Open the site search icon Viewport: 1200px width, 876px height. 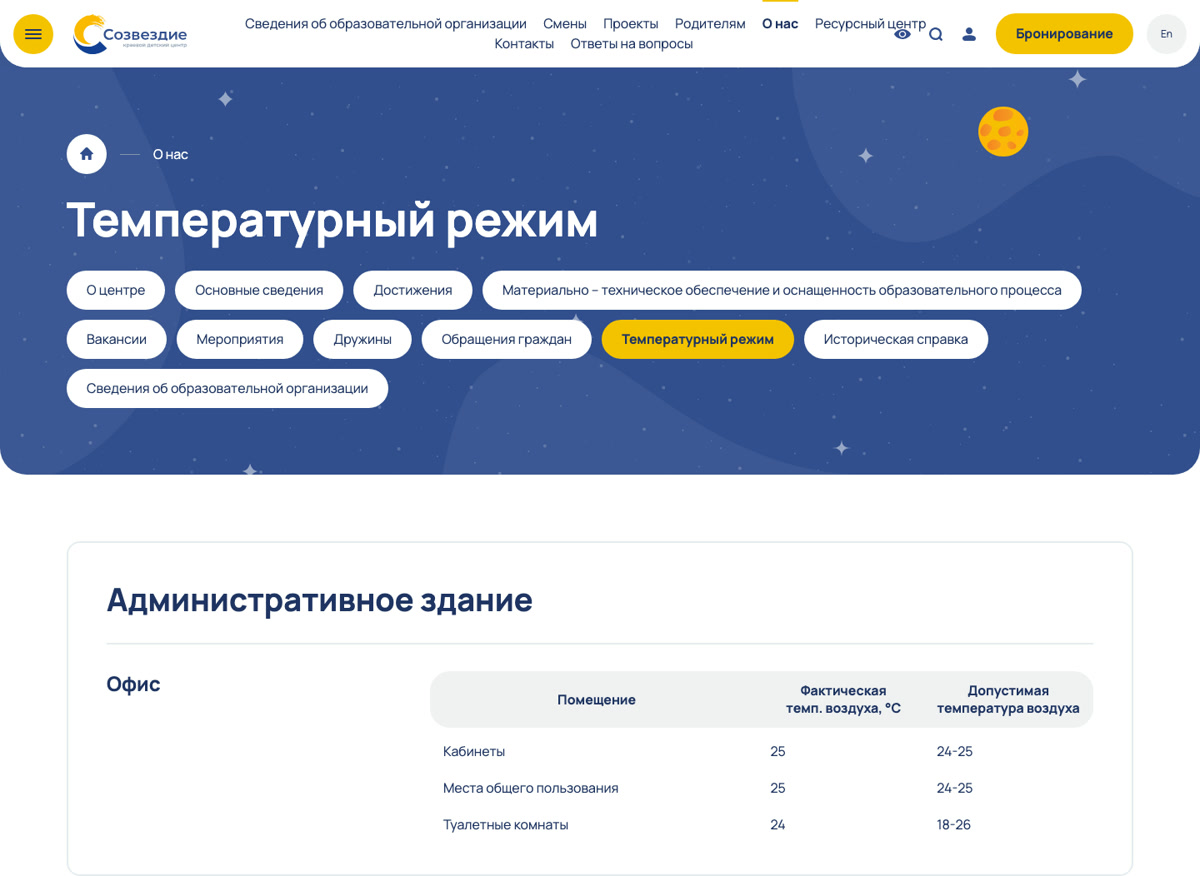936,34
